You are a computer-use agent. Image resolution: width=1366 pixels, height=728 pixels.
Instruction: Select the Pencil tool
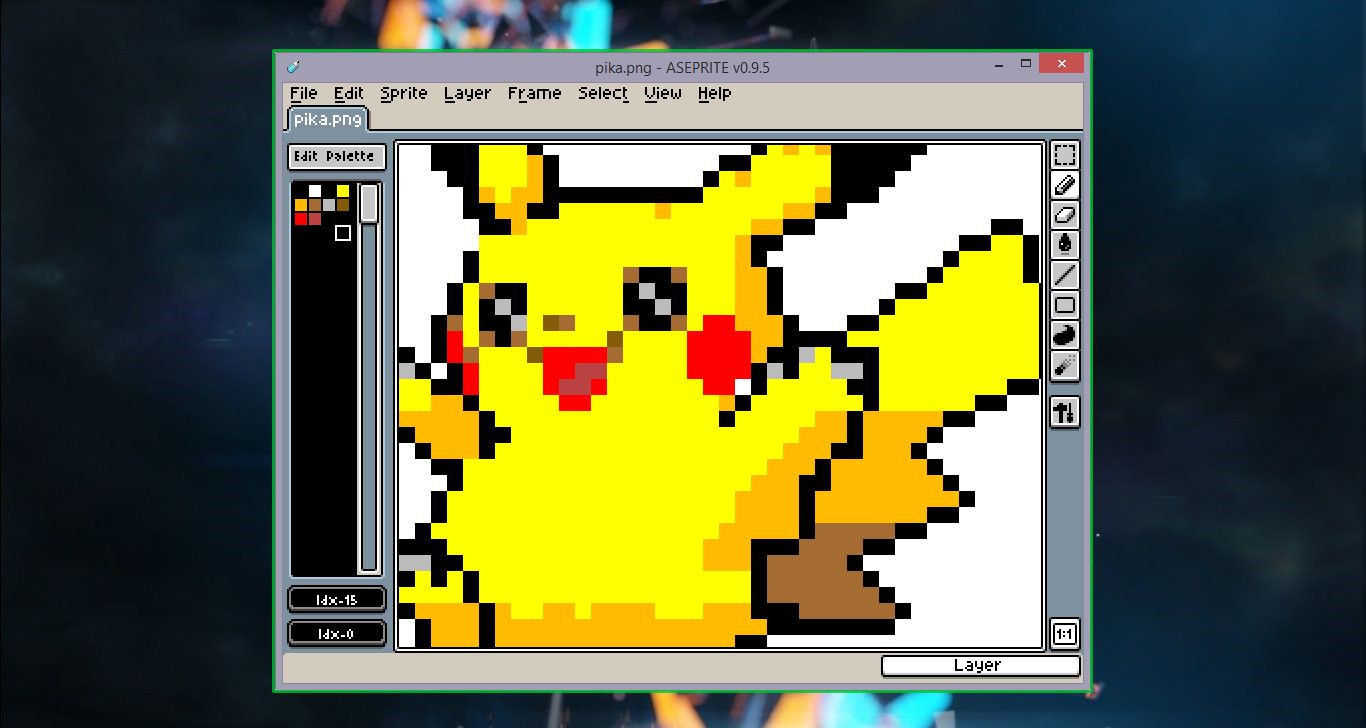tap(1065, 185)
